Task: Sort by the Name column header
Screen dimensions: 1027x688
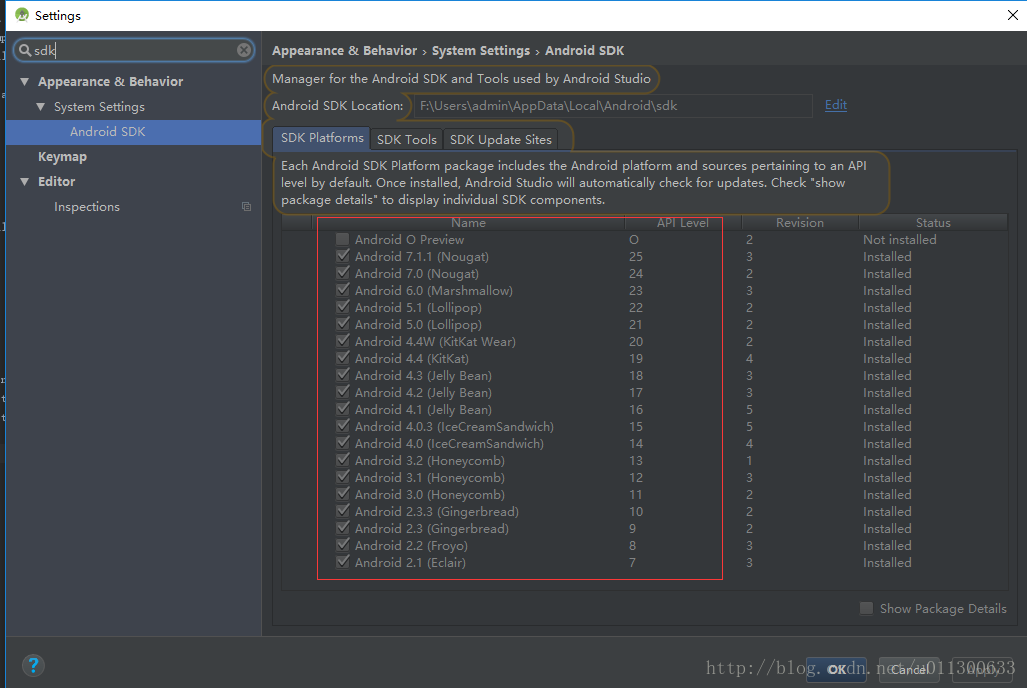Action: coord(468,223)
